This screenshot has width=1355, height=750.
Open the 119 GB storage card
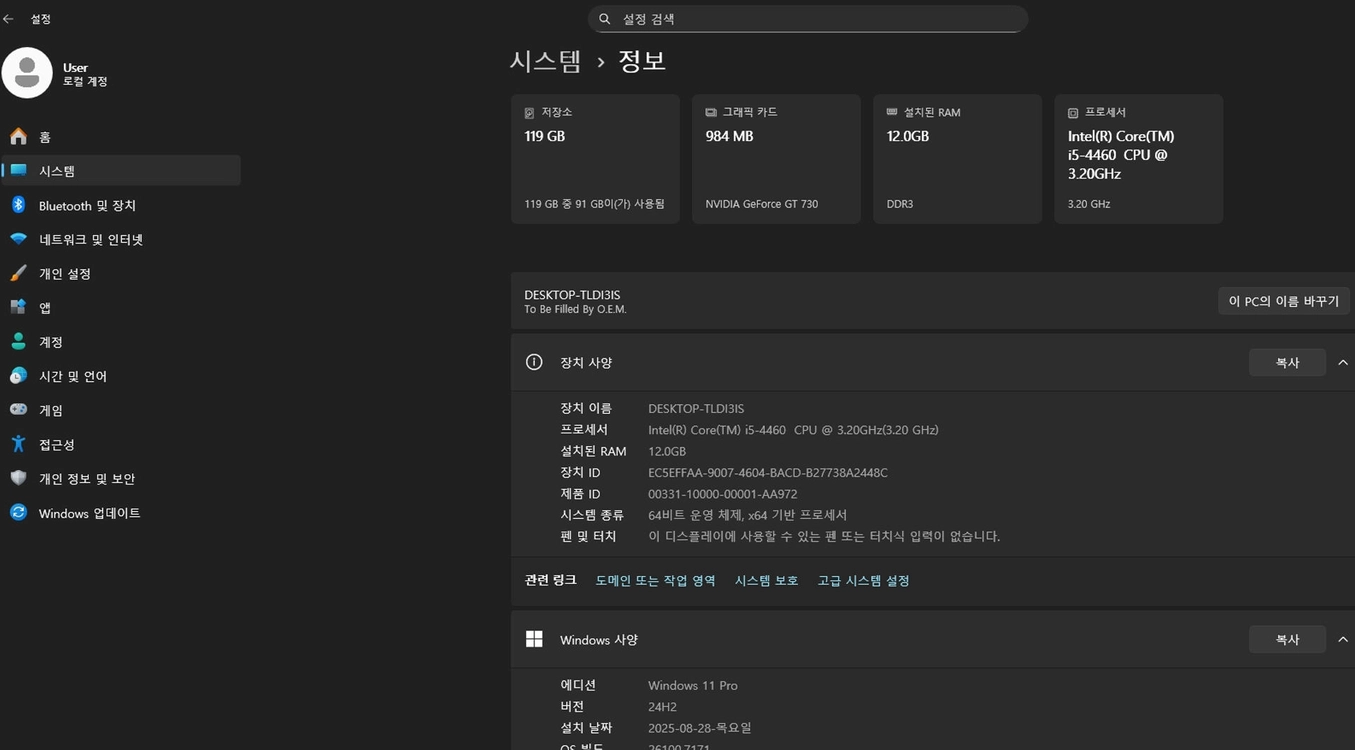coord(595,159)
